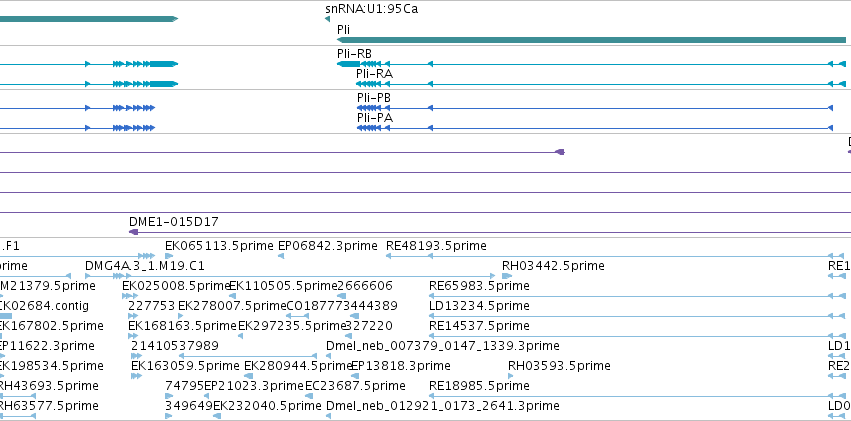Click the DME1-015D17 clone label
The image size is (851, 421).
point(174,221)
